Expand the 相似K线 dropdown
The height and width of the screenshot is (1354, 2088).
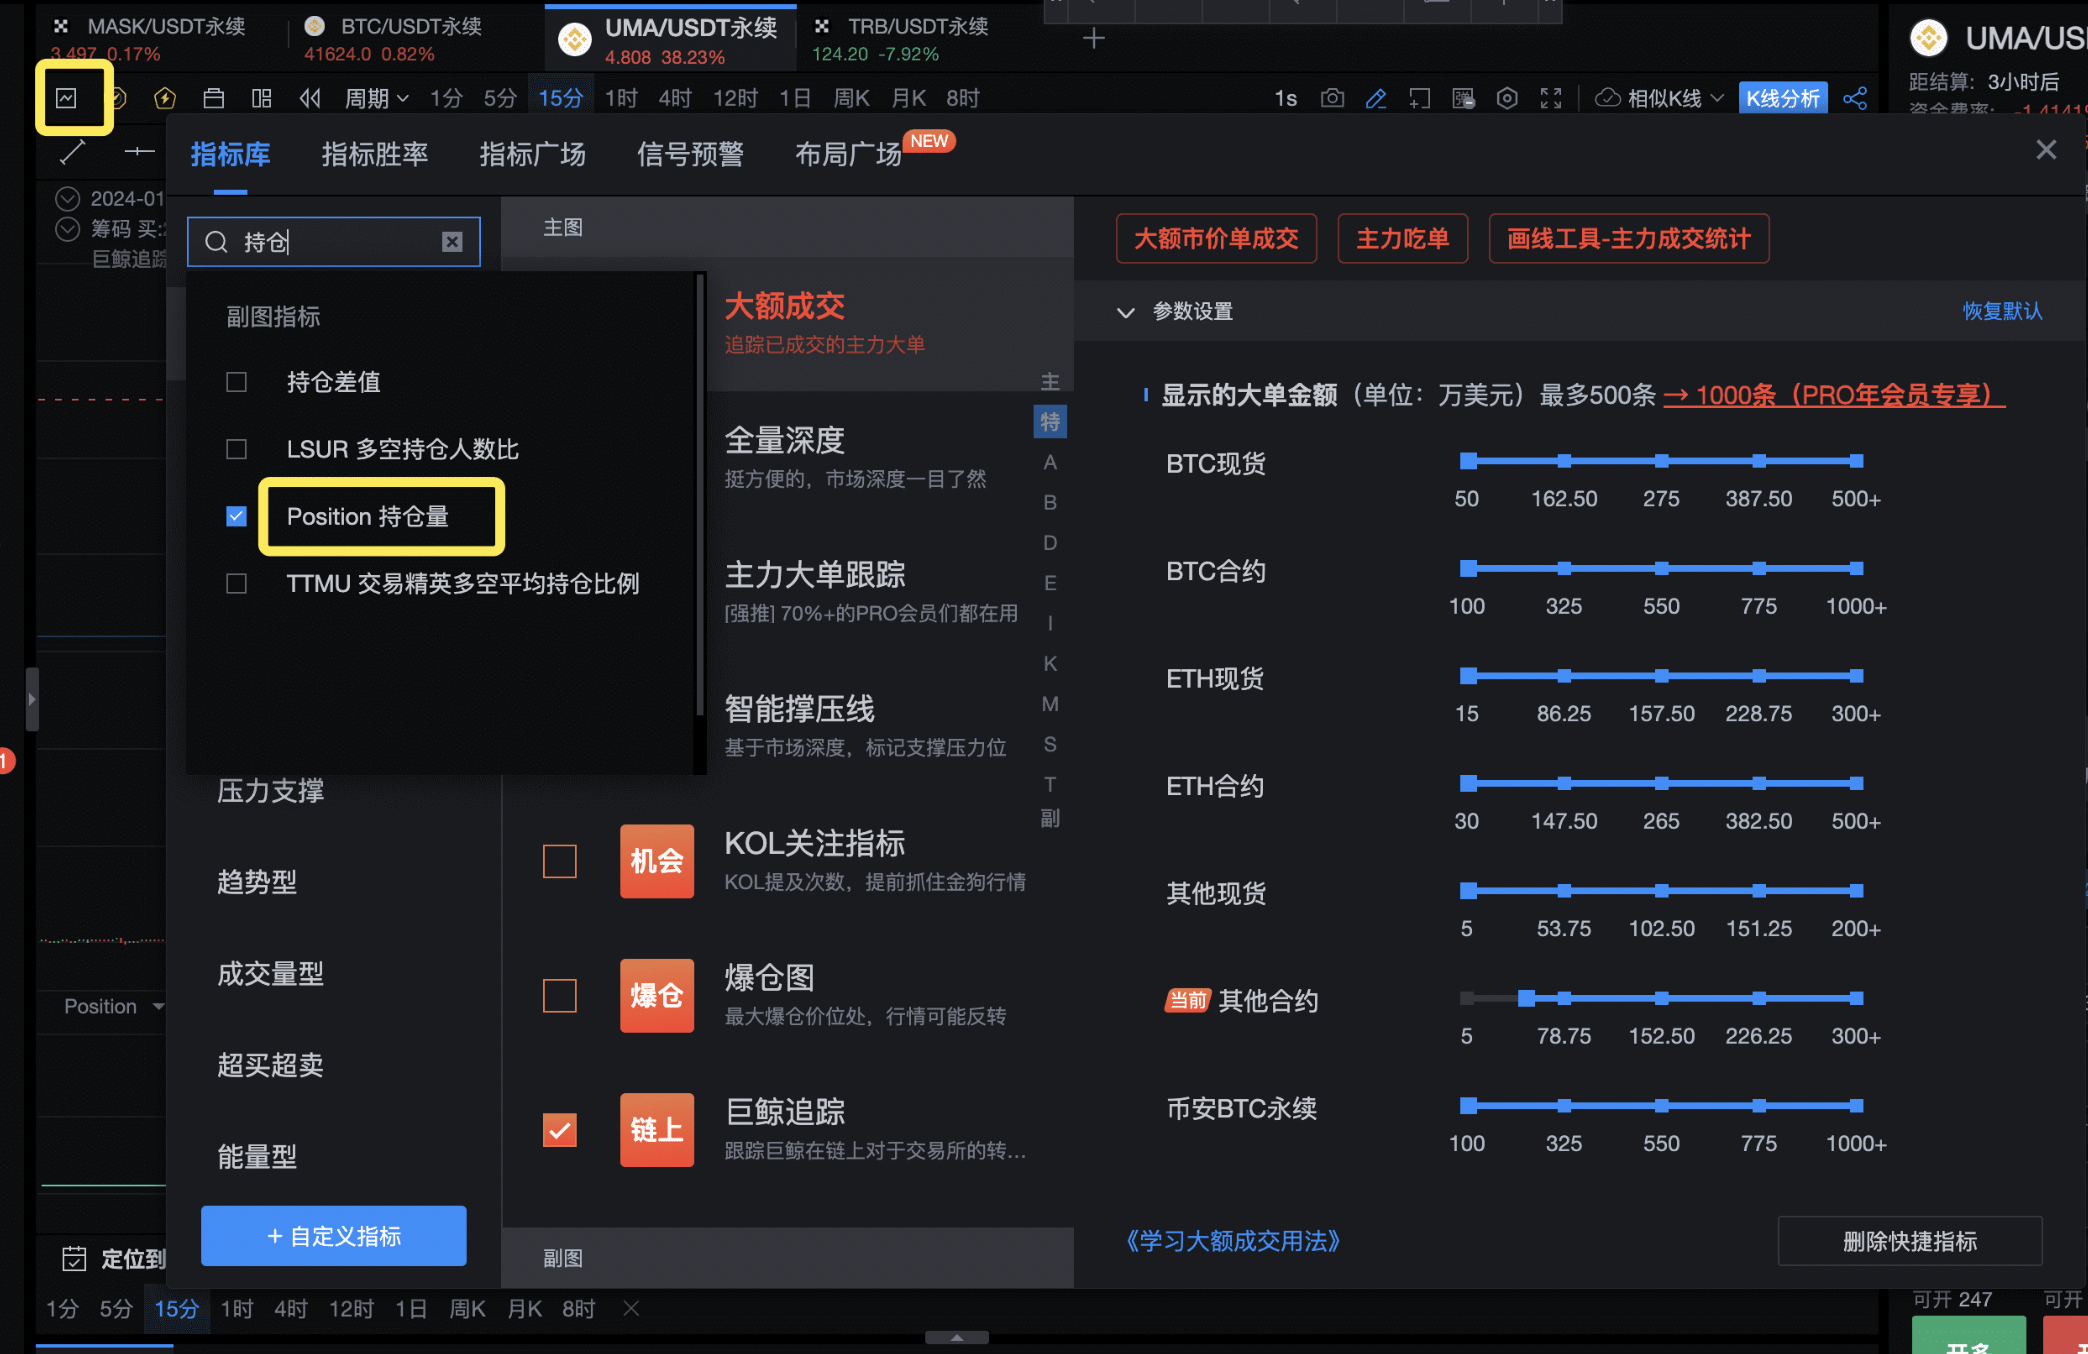pos(1717,98)
